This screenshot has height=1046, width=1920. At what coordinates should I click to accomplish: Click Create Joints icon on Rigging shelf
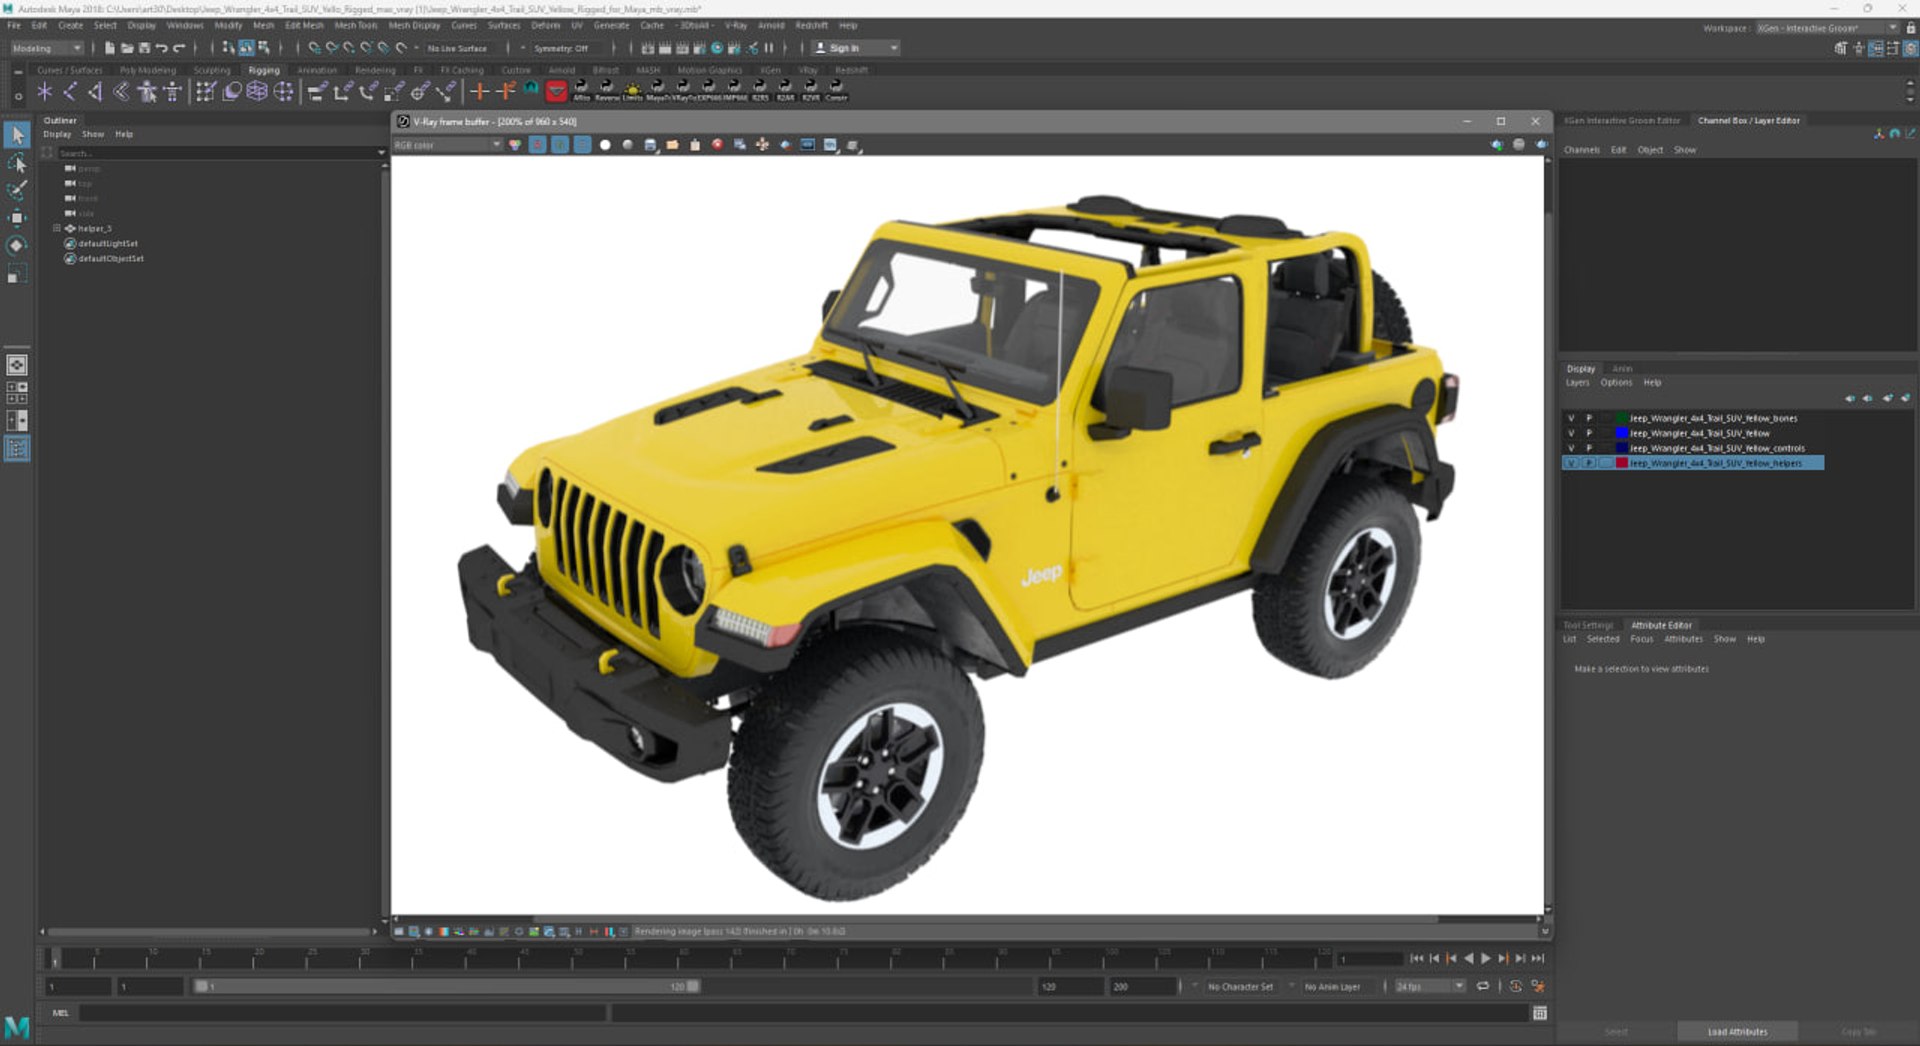70,92
